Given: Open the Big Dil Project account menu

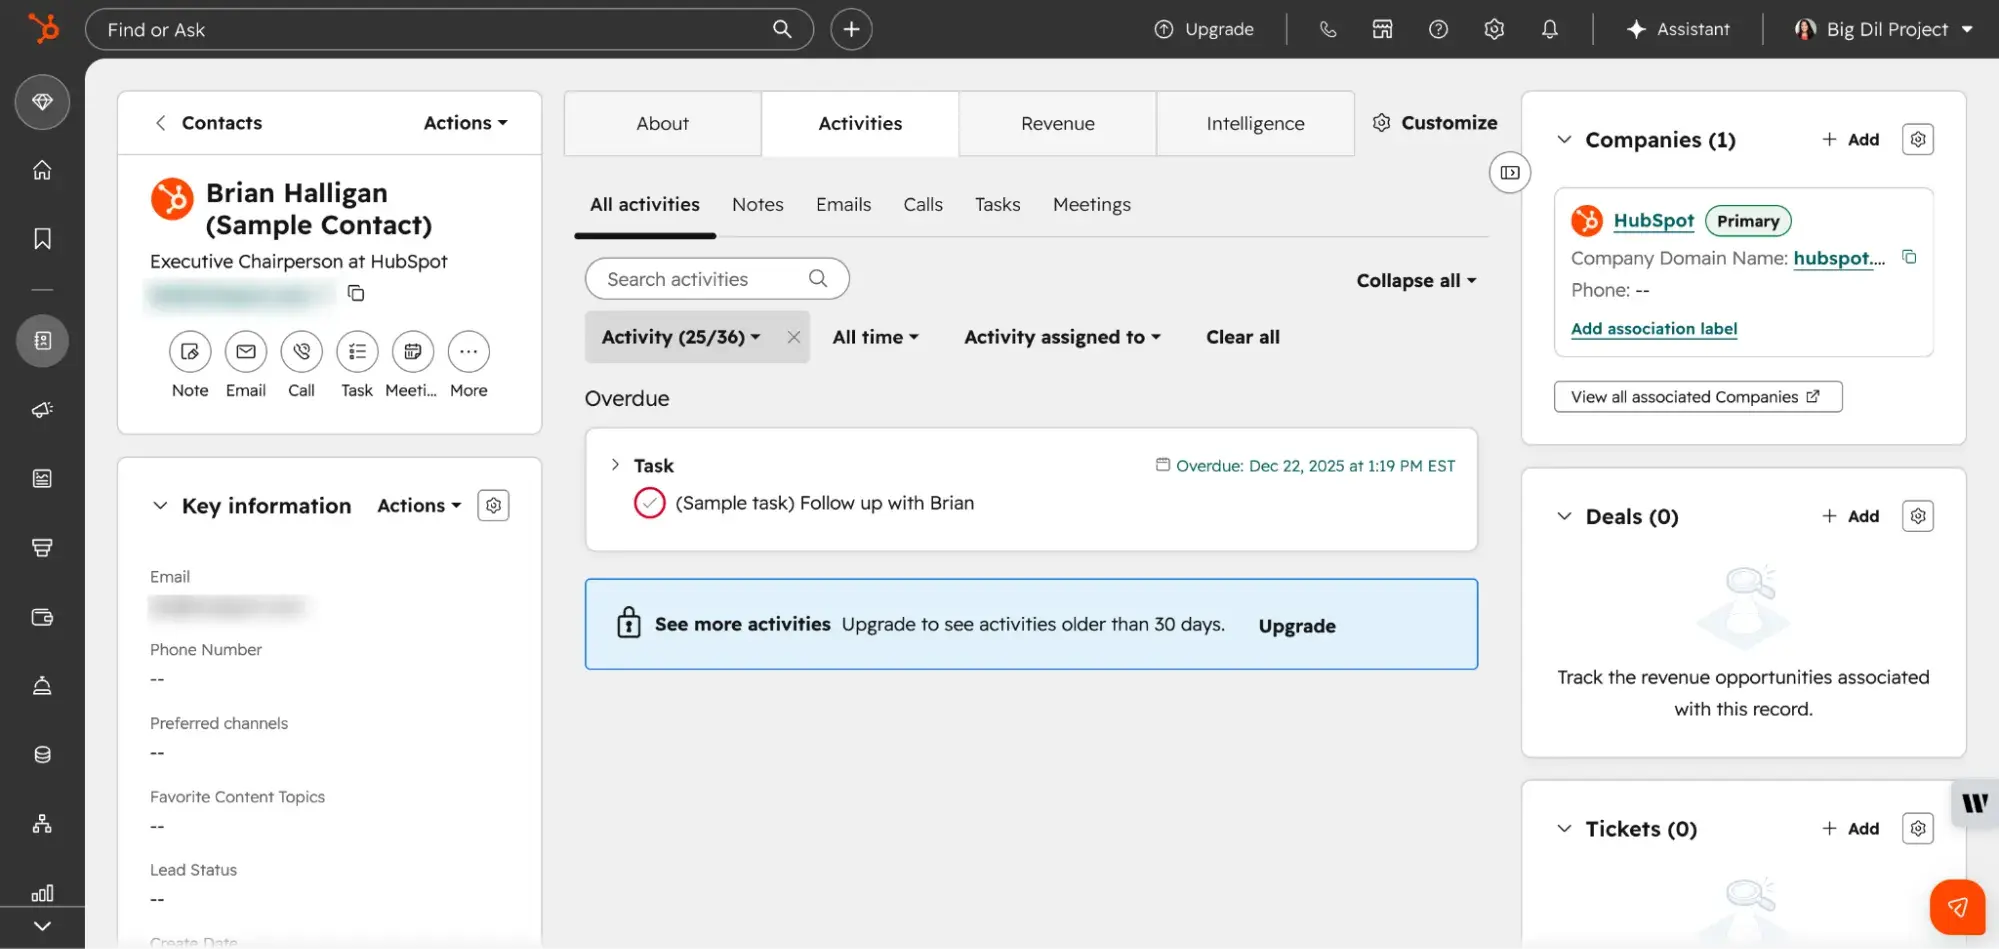Looking at the screenshot, I should [1884, 29].
